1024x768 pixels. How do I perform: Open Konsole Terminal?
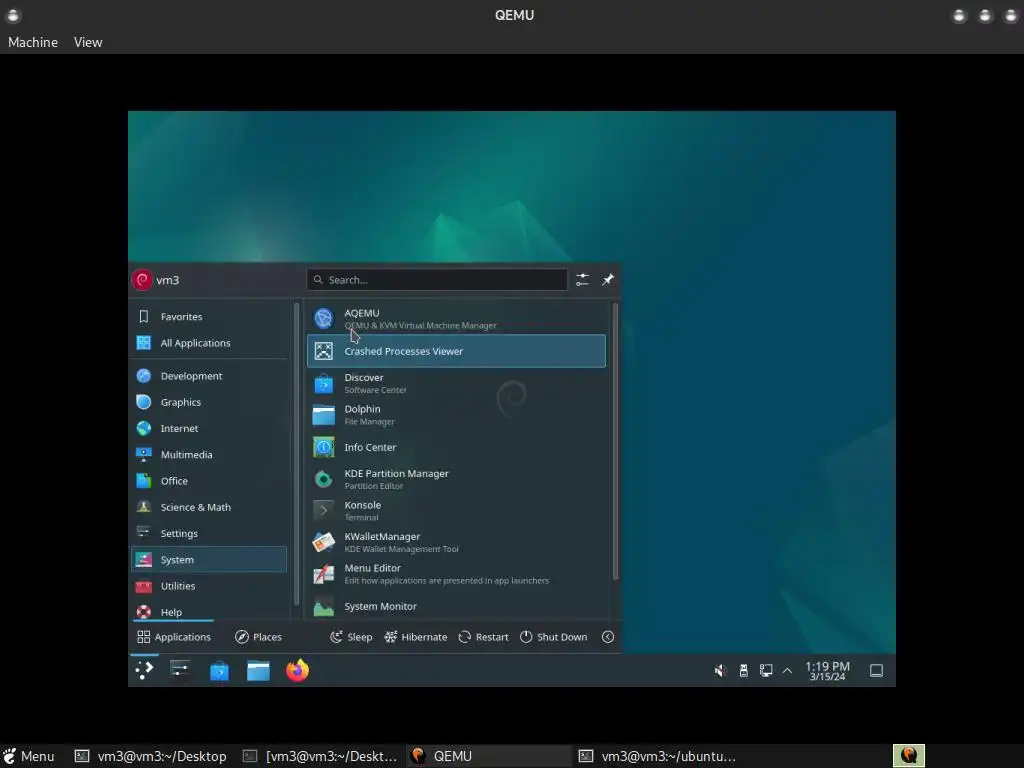click(456, 511)
